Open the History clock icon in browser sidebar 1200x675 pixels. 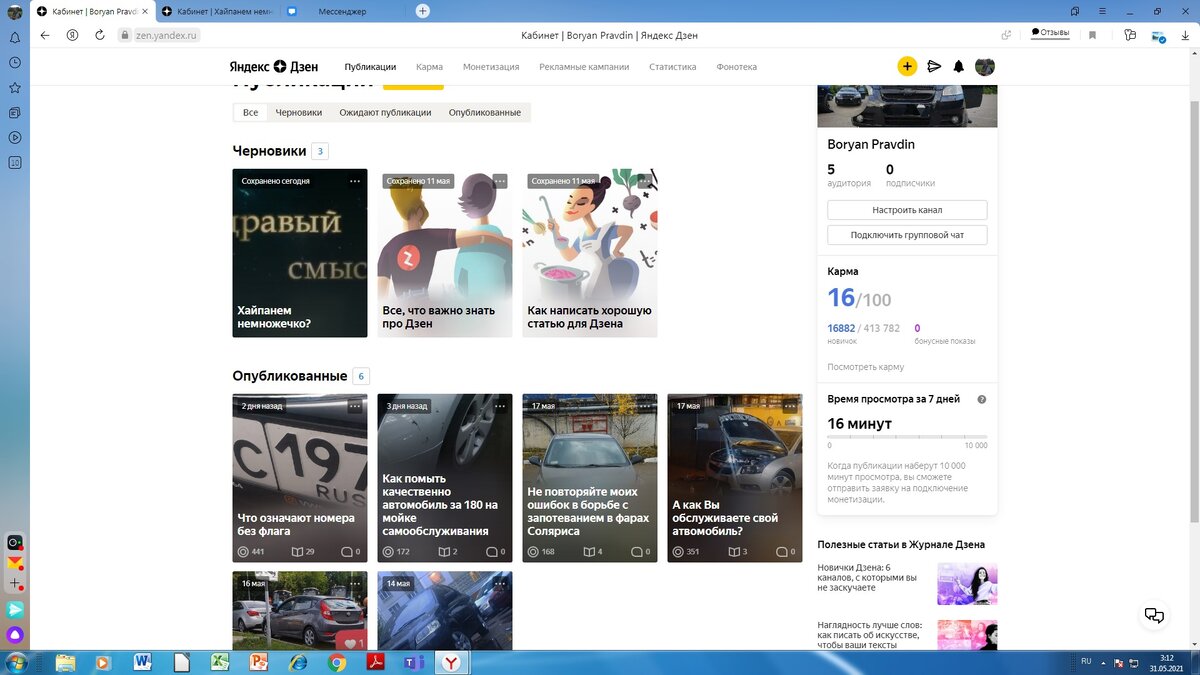click(x=15, y=62)
